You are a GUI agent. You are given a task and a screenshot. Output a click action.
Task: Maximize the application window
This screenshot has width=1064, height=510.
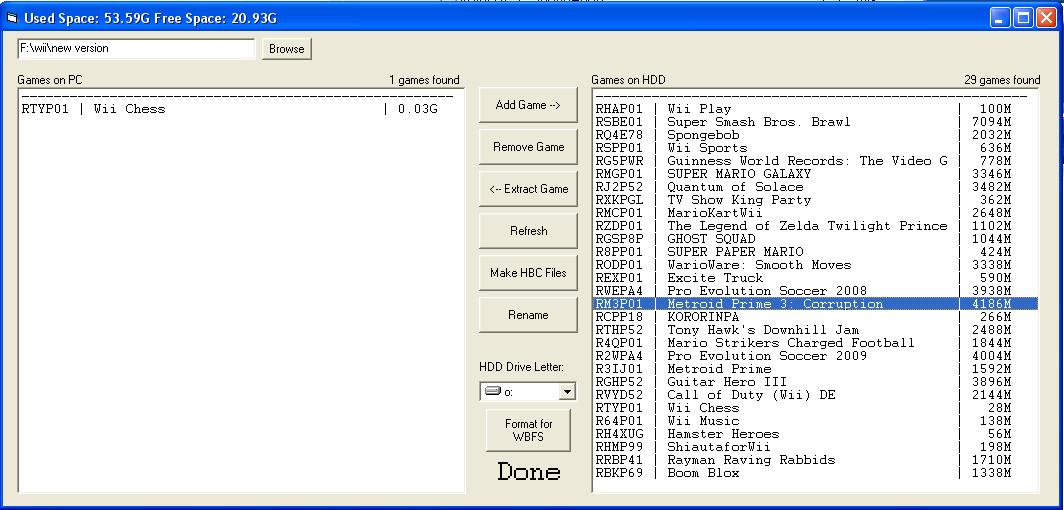tap(1023, 18)
